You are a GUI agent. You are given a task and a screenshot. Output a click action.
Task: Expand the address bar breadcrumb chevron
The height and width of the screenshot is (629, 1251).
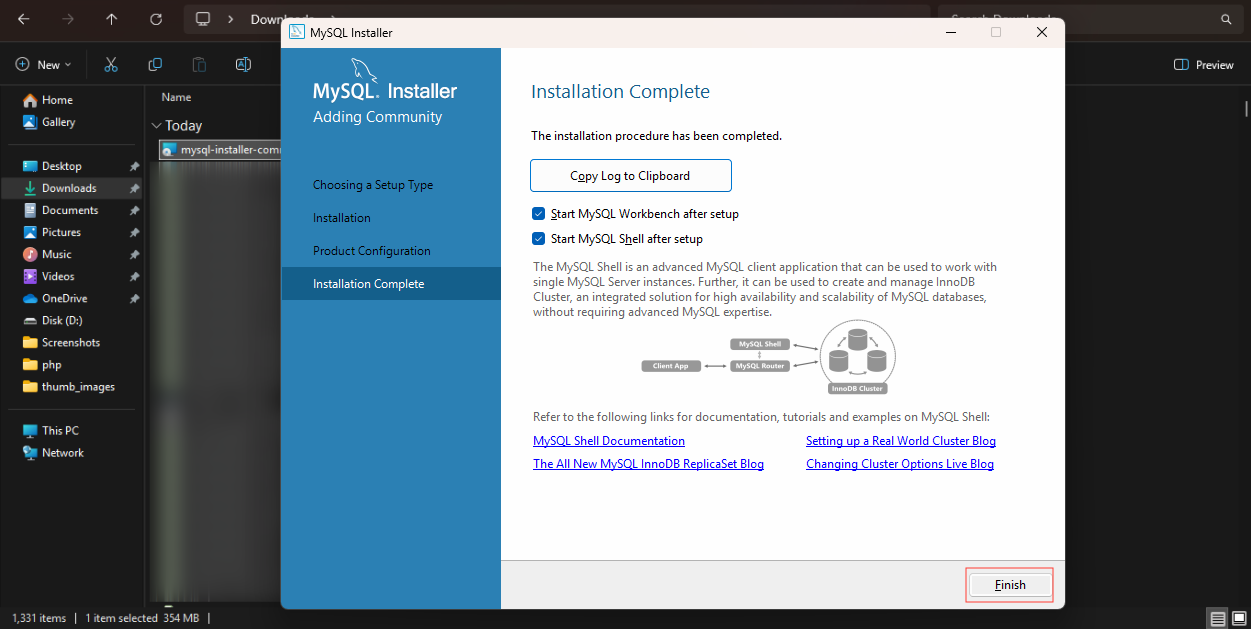tap(231, 19)
